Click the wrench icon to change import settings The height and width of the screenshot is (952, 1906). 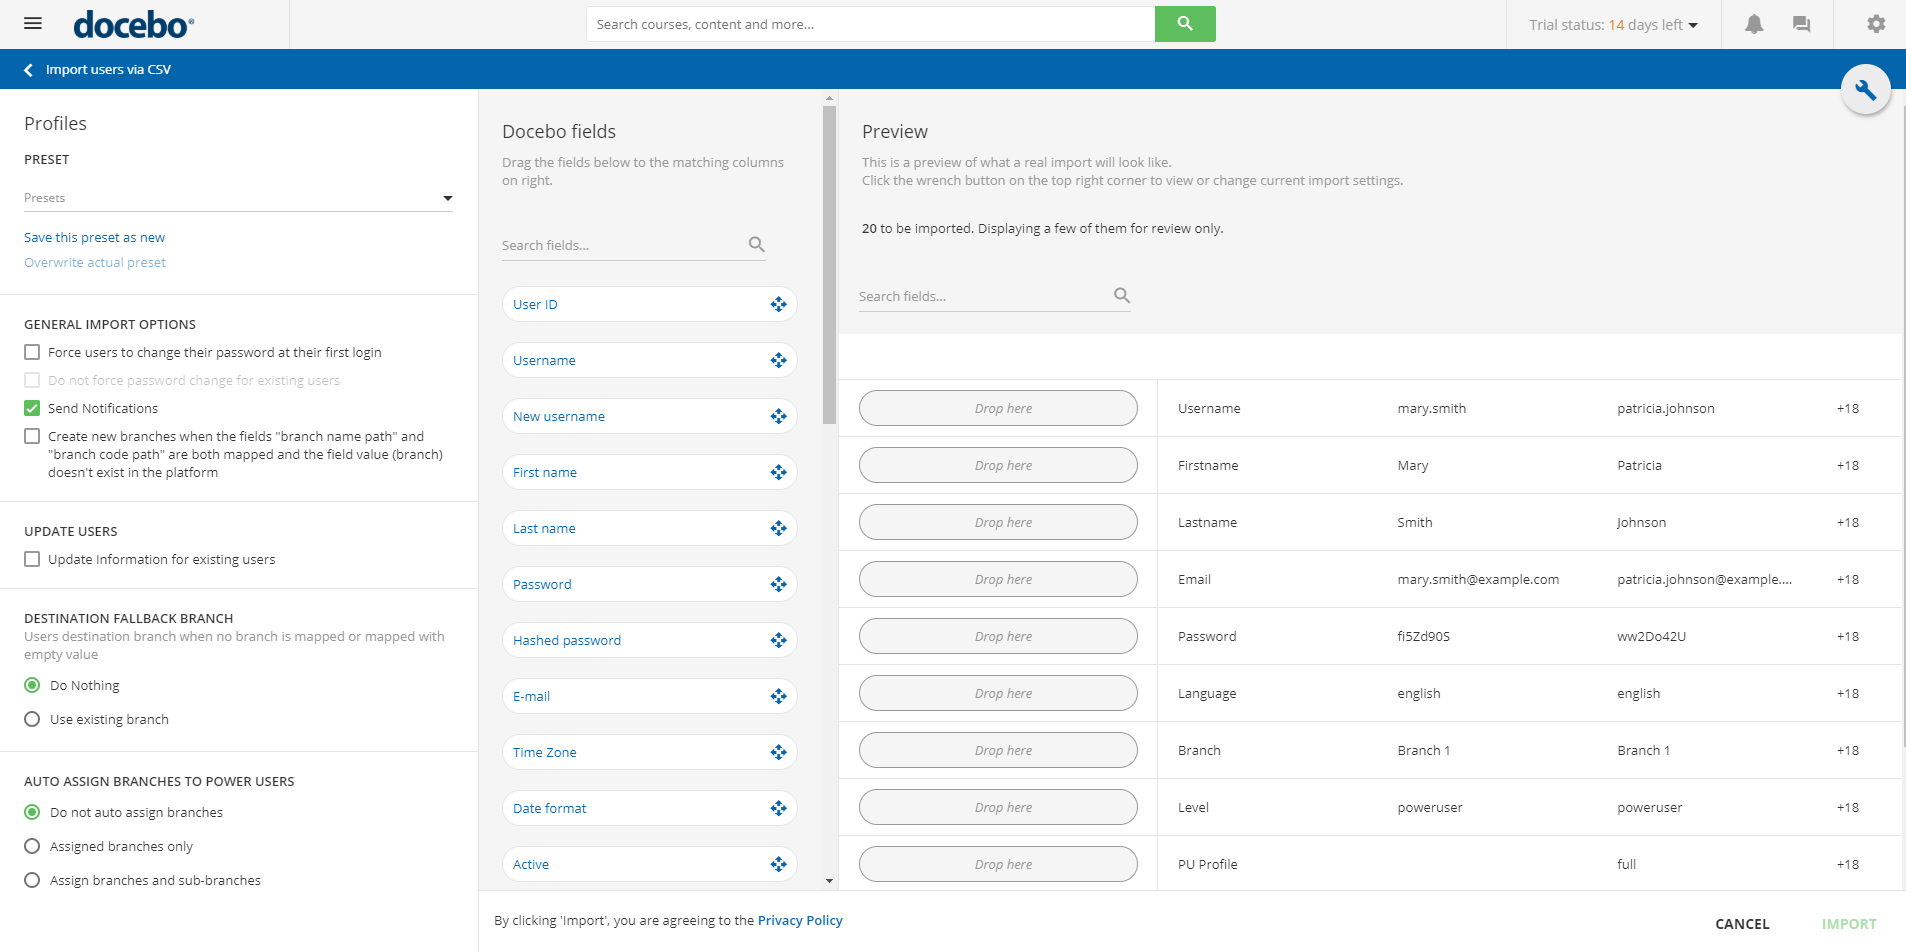(1866, 88)
